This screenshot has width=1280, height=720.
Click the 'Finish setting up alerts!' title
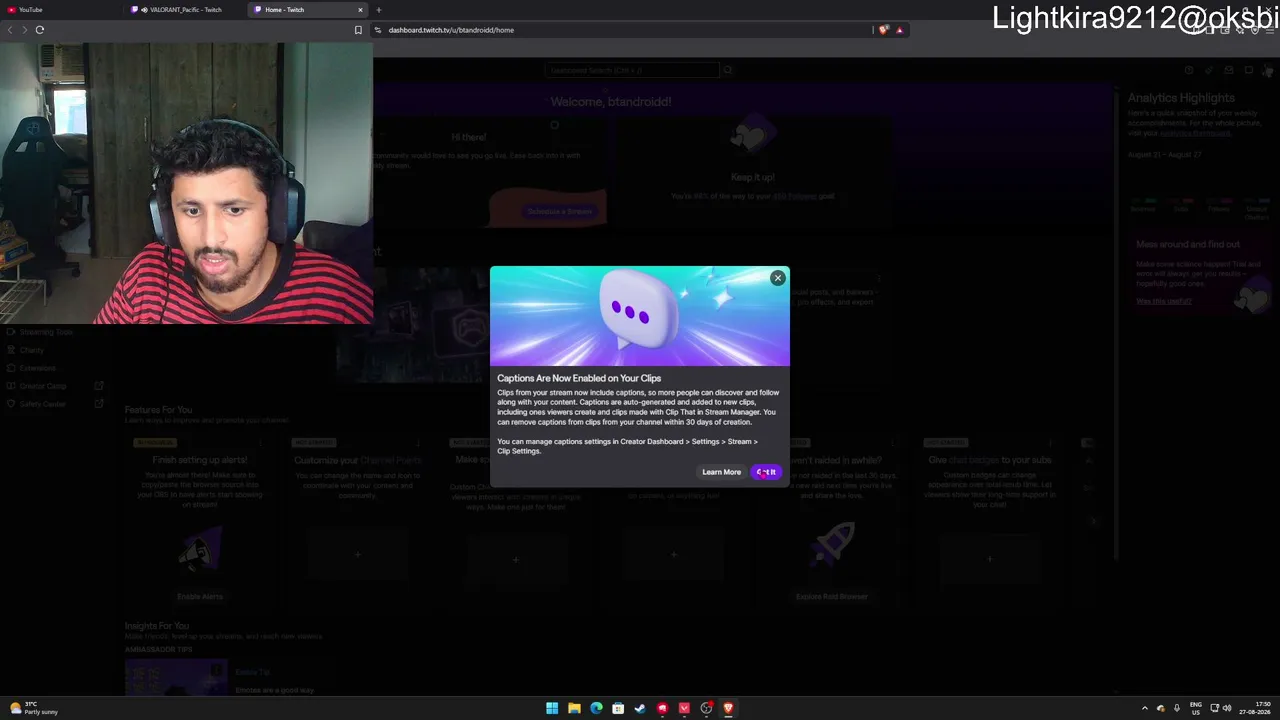coord(200,460)
